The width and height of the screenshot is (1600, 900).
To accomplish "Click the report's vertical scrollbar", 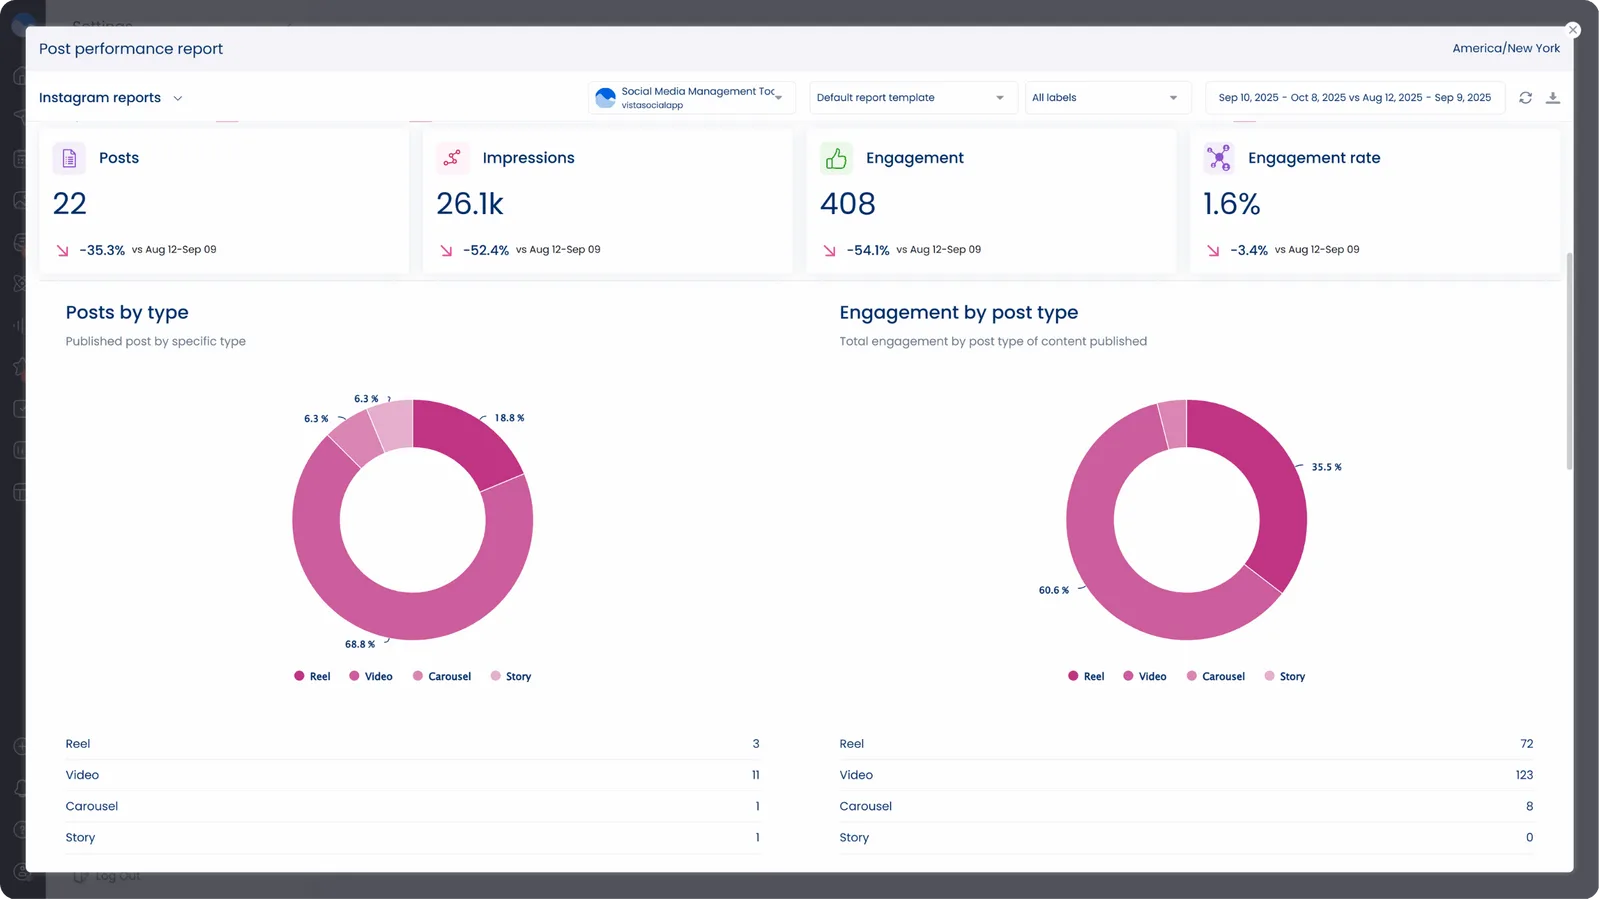I will click(1569, 360).
